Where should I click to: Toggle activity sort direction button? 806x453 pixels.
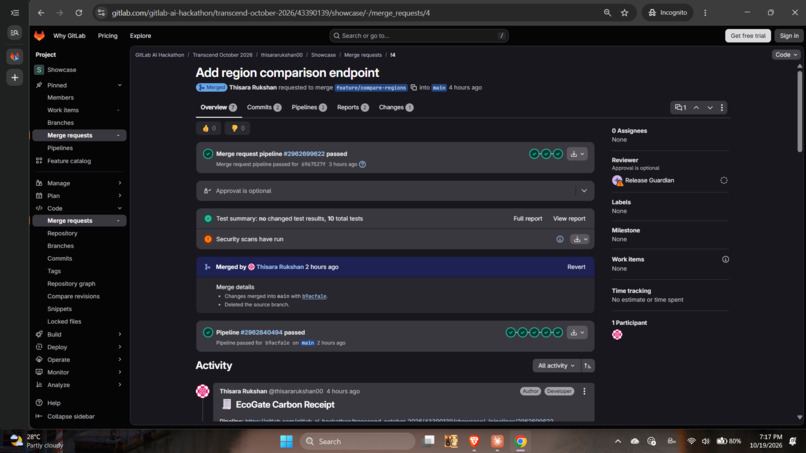coord(588,366)
